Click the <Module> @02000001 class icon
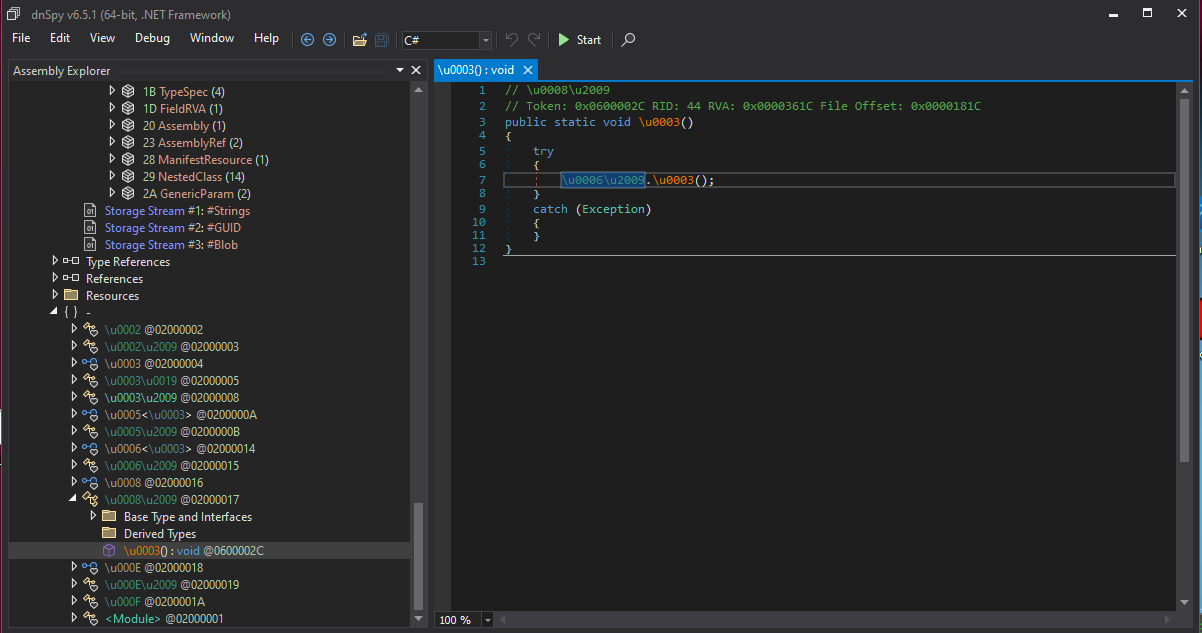 90,619
